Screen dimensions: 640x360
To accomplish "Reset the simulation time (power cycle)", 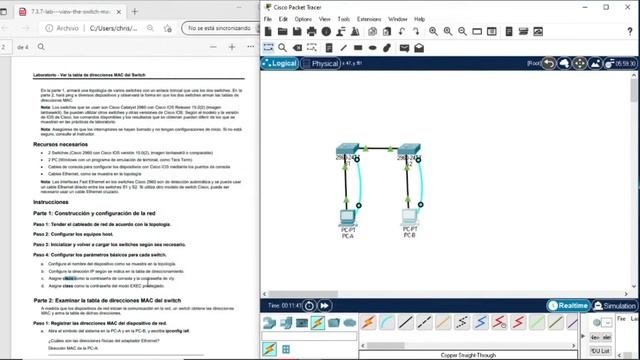I will [x=309, y=306].
